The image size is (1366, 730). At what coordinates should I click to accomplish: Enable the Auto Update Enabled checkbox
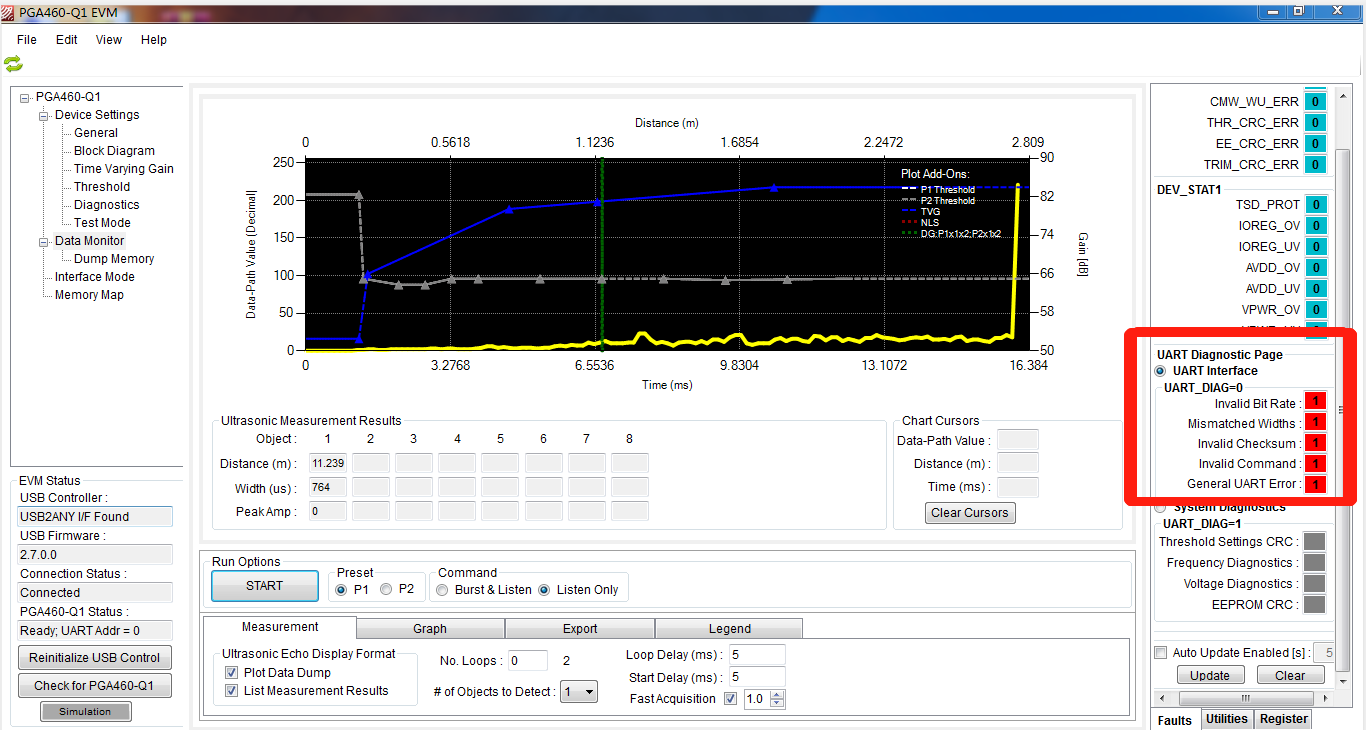(1160, 652)
